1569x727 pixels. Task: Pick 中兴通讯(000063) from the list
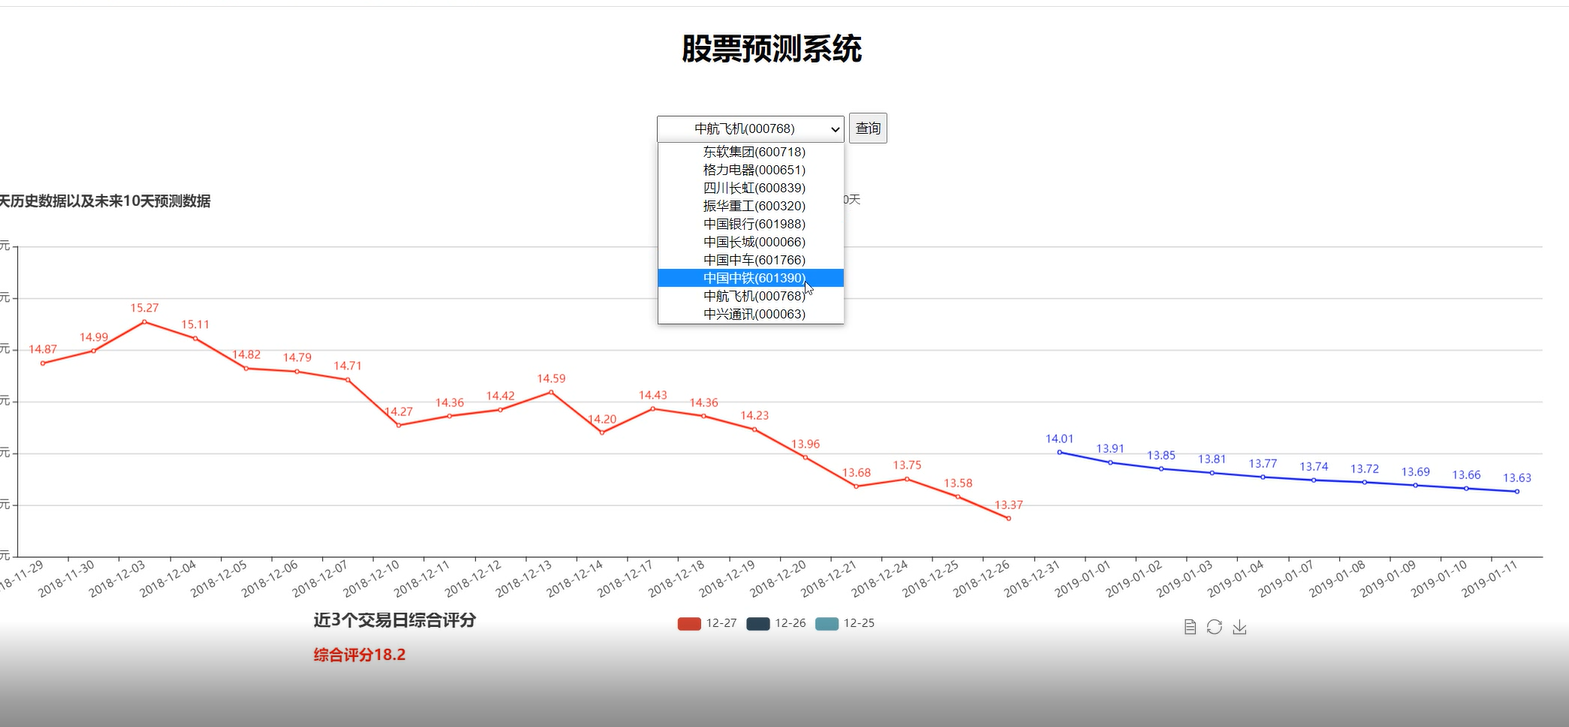coord(751,314)
